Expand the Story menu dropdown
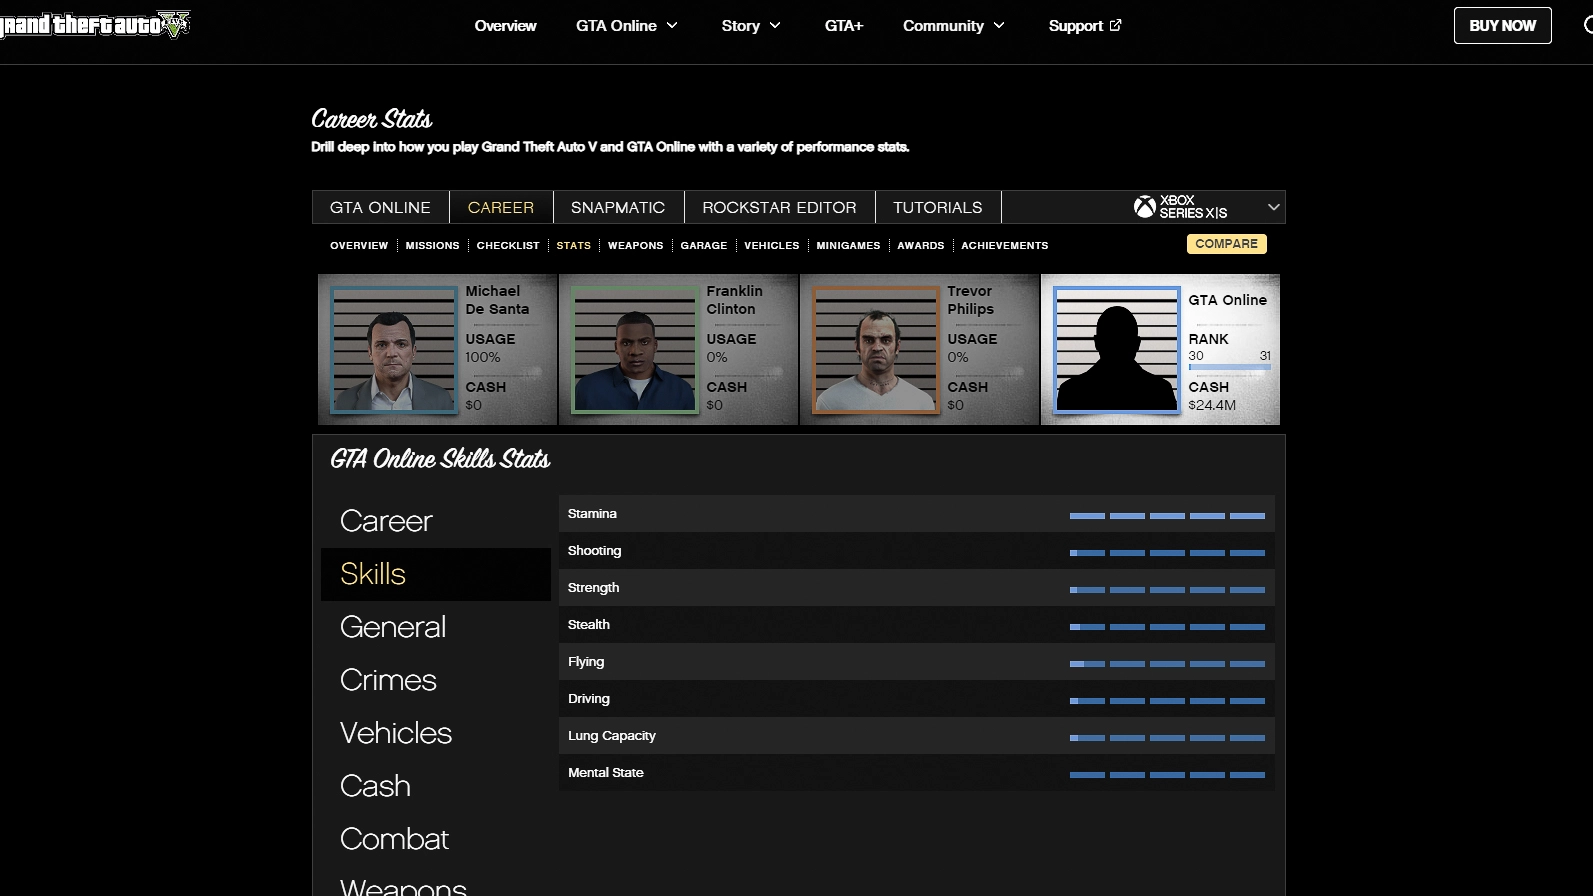Screen dimensions: 1593x896 751,26
